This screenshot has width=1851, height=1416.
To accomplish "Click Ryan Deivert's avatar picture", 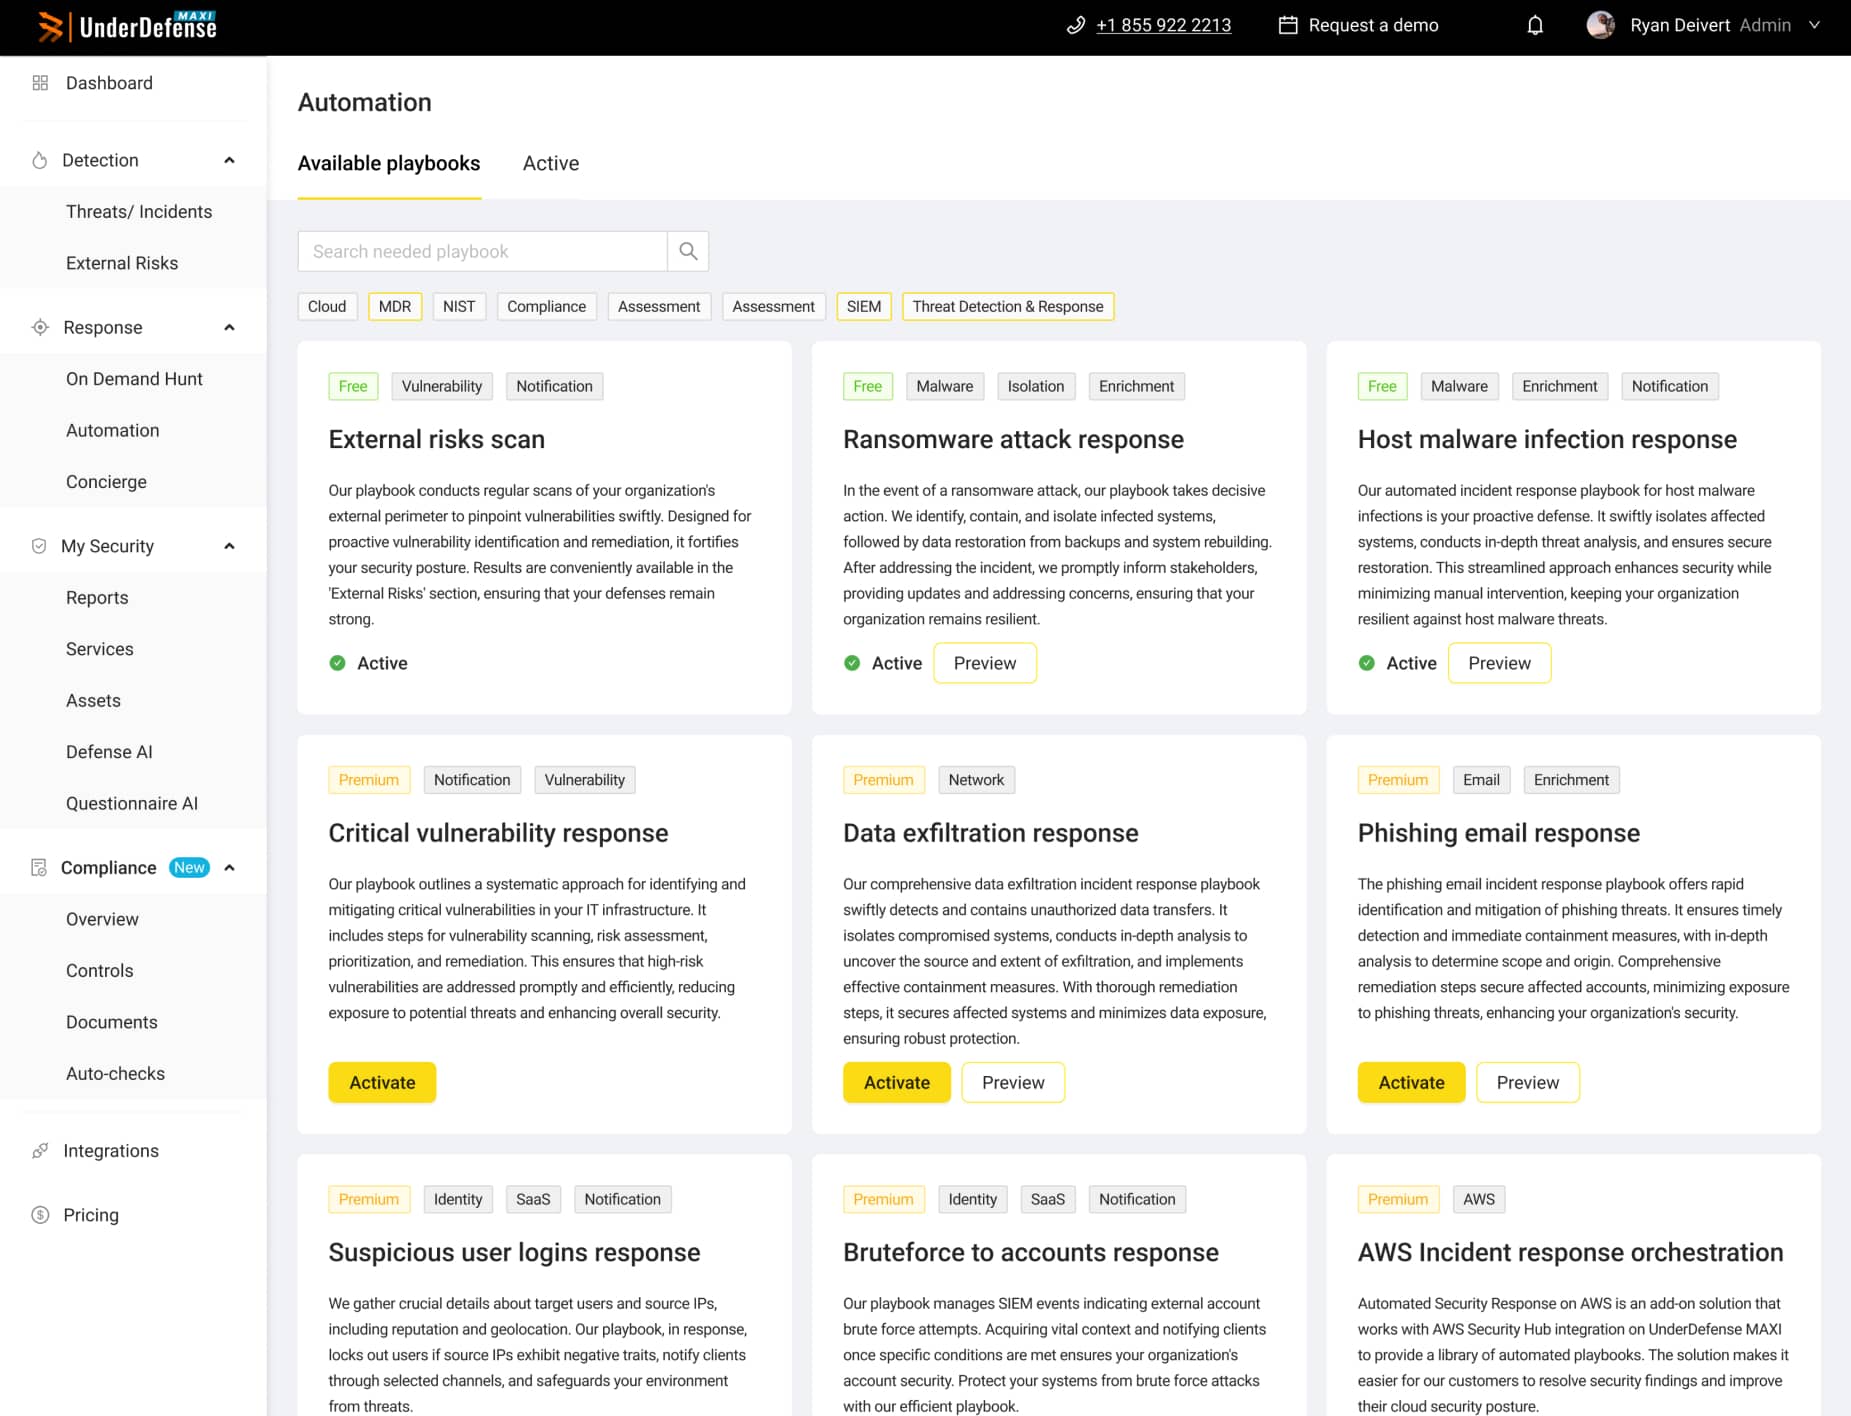I will 1600,25.
